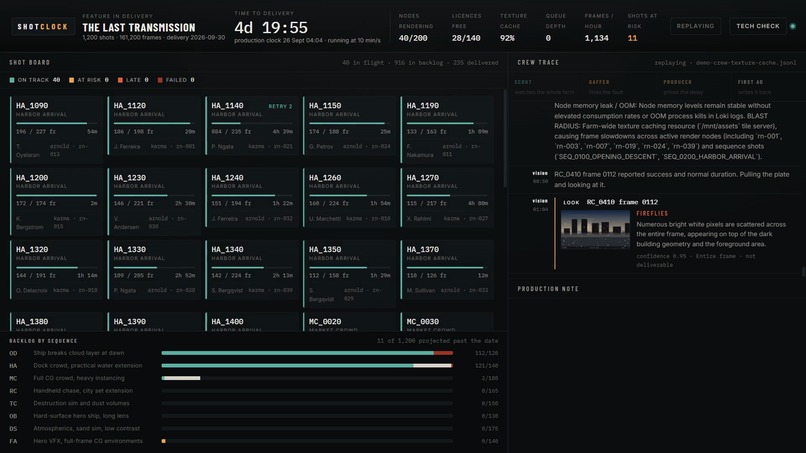Click the SHOTCLOCK logo badge
This screenshot has height=453, width=806.
(x=43, y=27)
